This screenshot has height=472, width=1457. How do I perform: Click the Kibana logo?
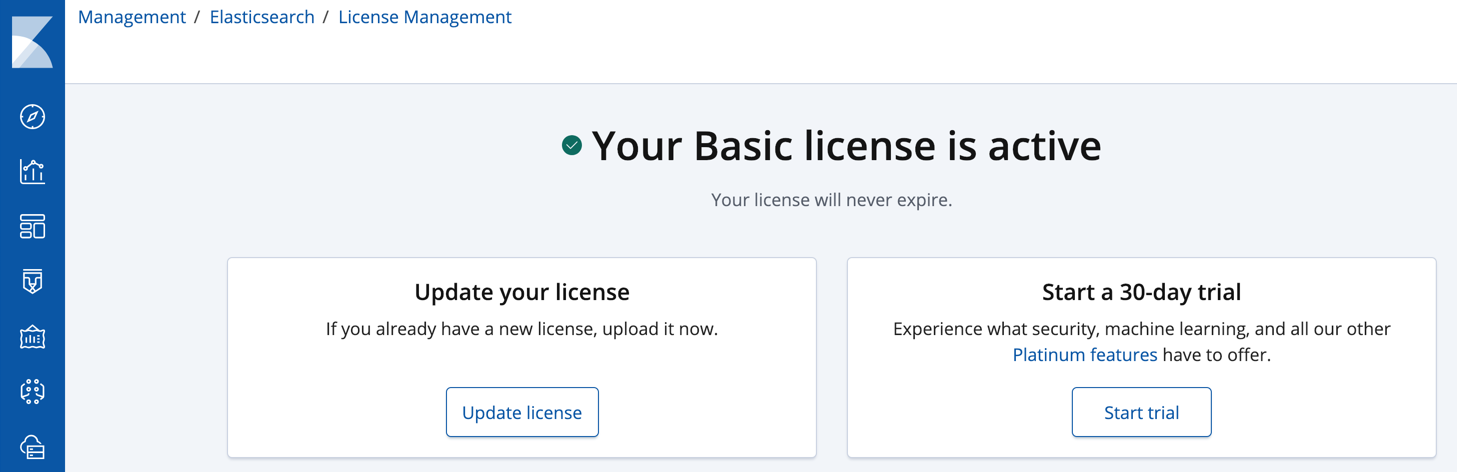click(32, 41)
